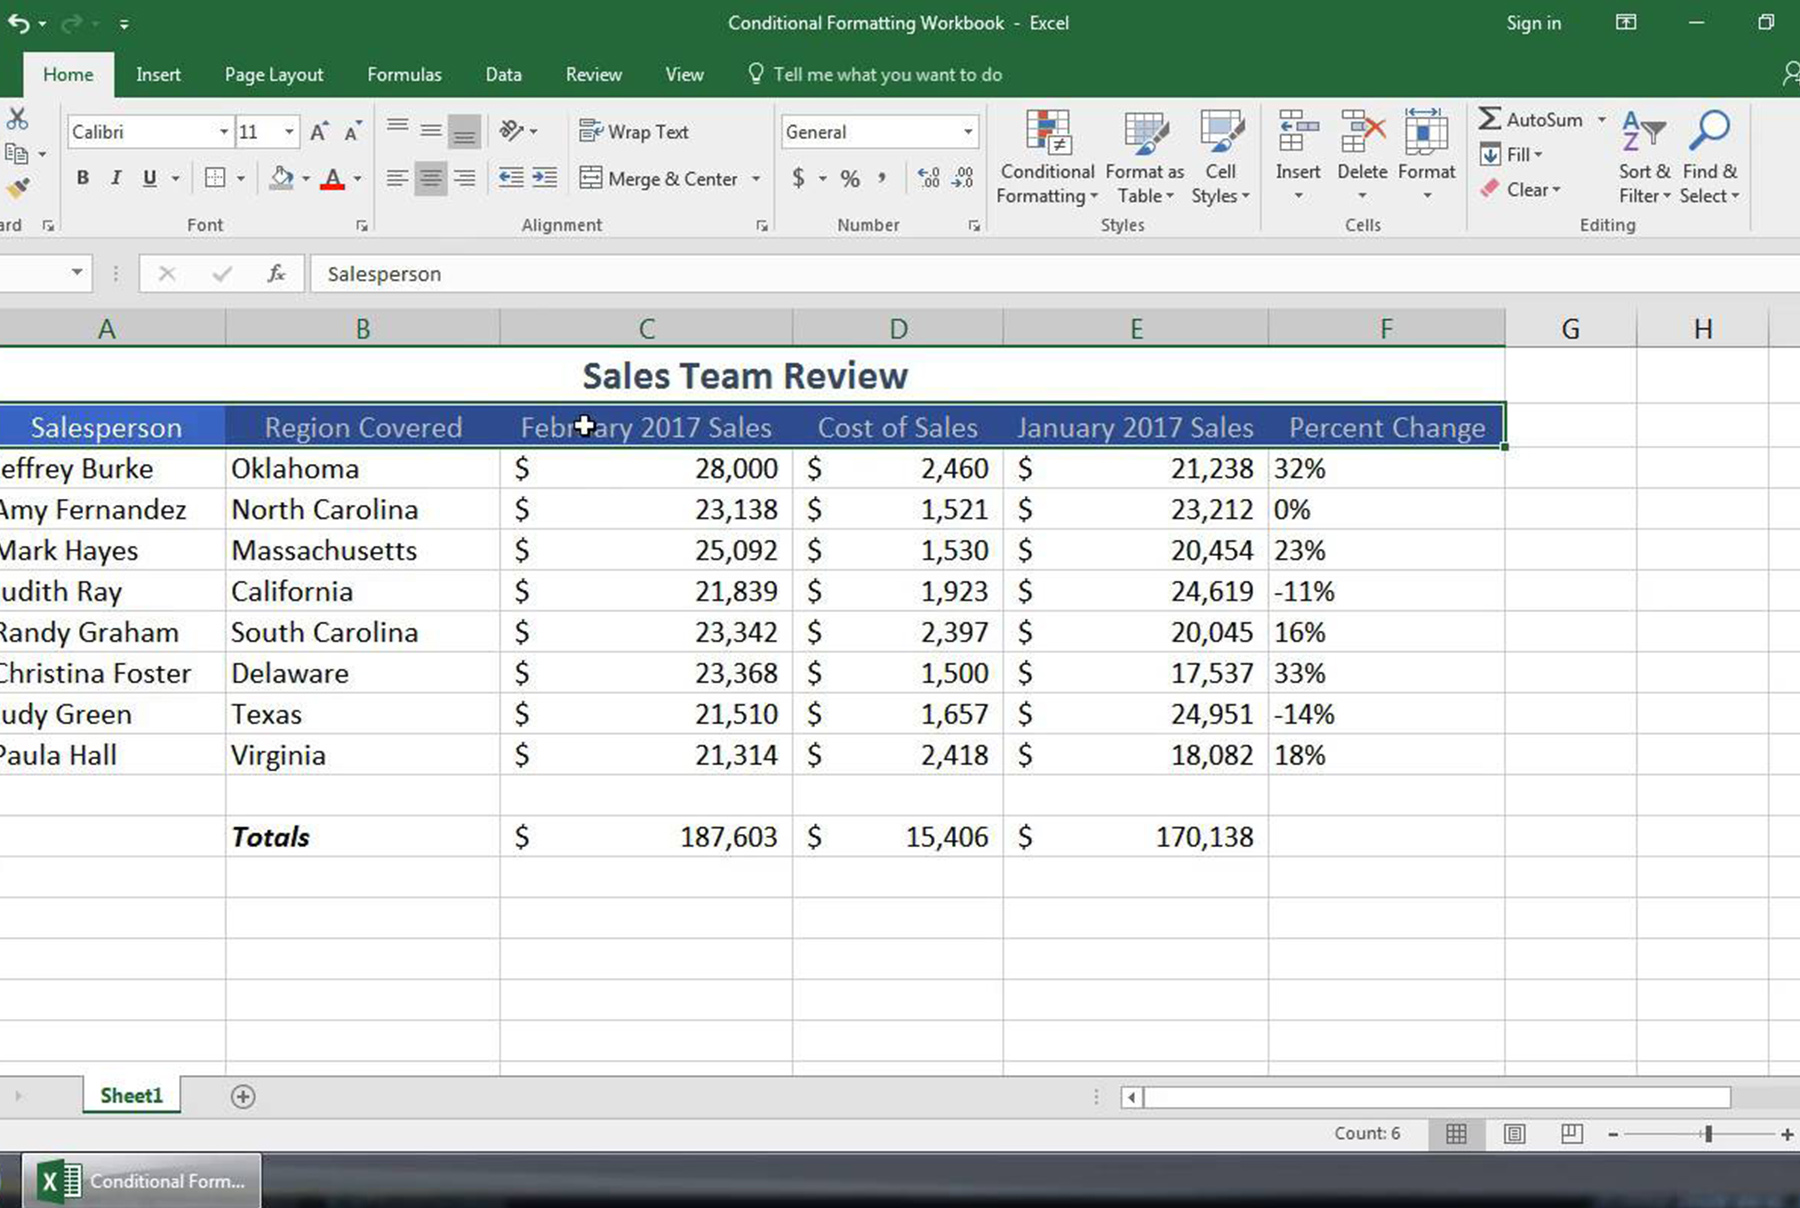This screenshot has height=1208, width=1800.
Task: Switch to the Formulas ribbon tab
Action: pos(404,75)
